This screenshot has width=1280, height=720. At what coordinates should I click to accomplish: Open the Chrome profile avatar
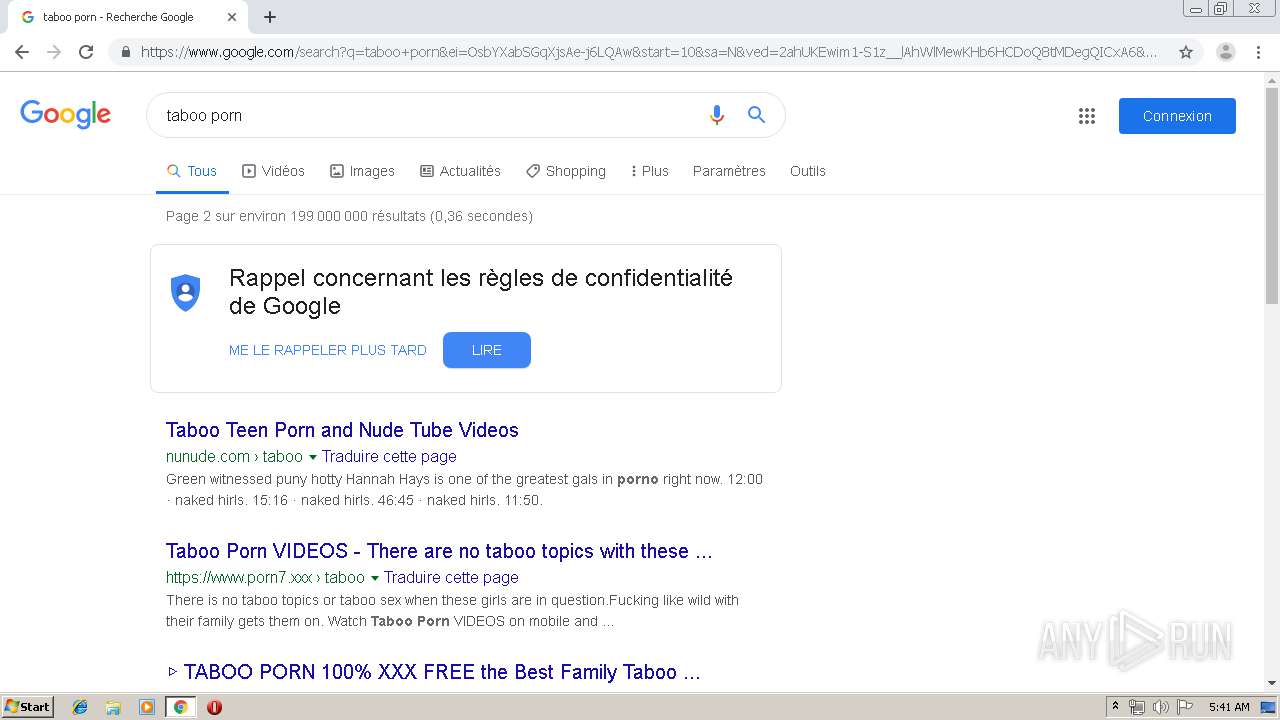[1225, 52]
